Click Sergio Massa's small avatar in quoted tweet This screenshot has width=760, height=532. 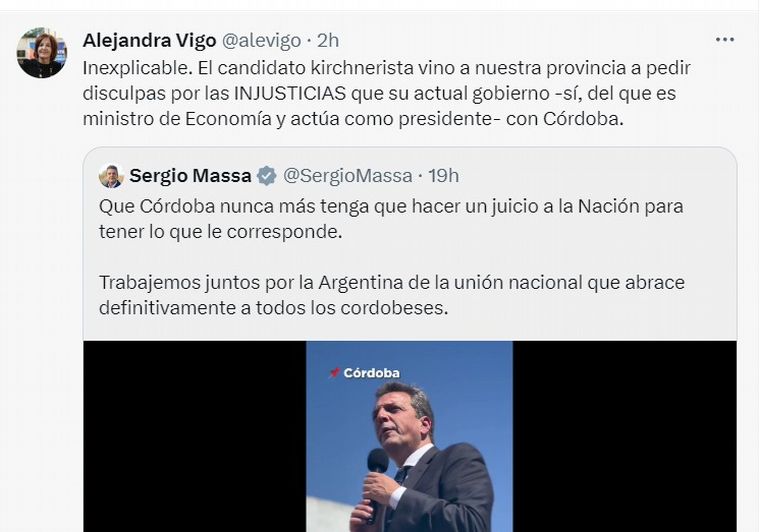click(x=111, y=176)
